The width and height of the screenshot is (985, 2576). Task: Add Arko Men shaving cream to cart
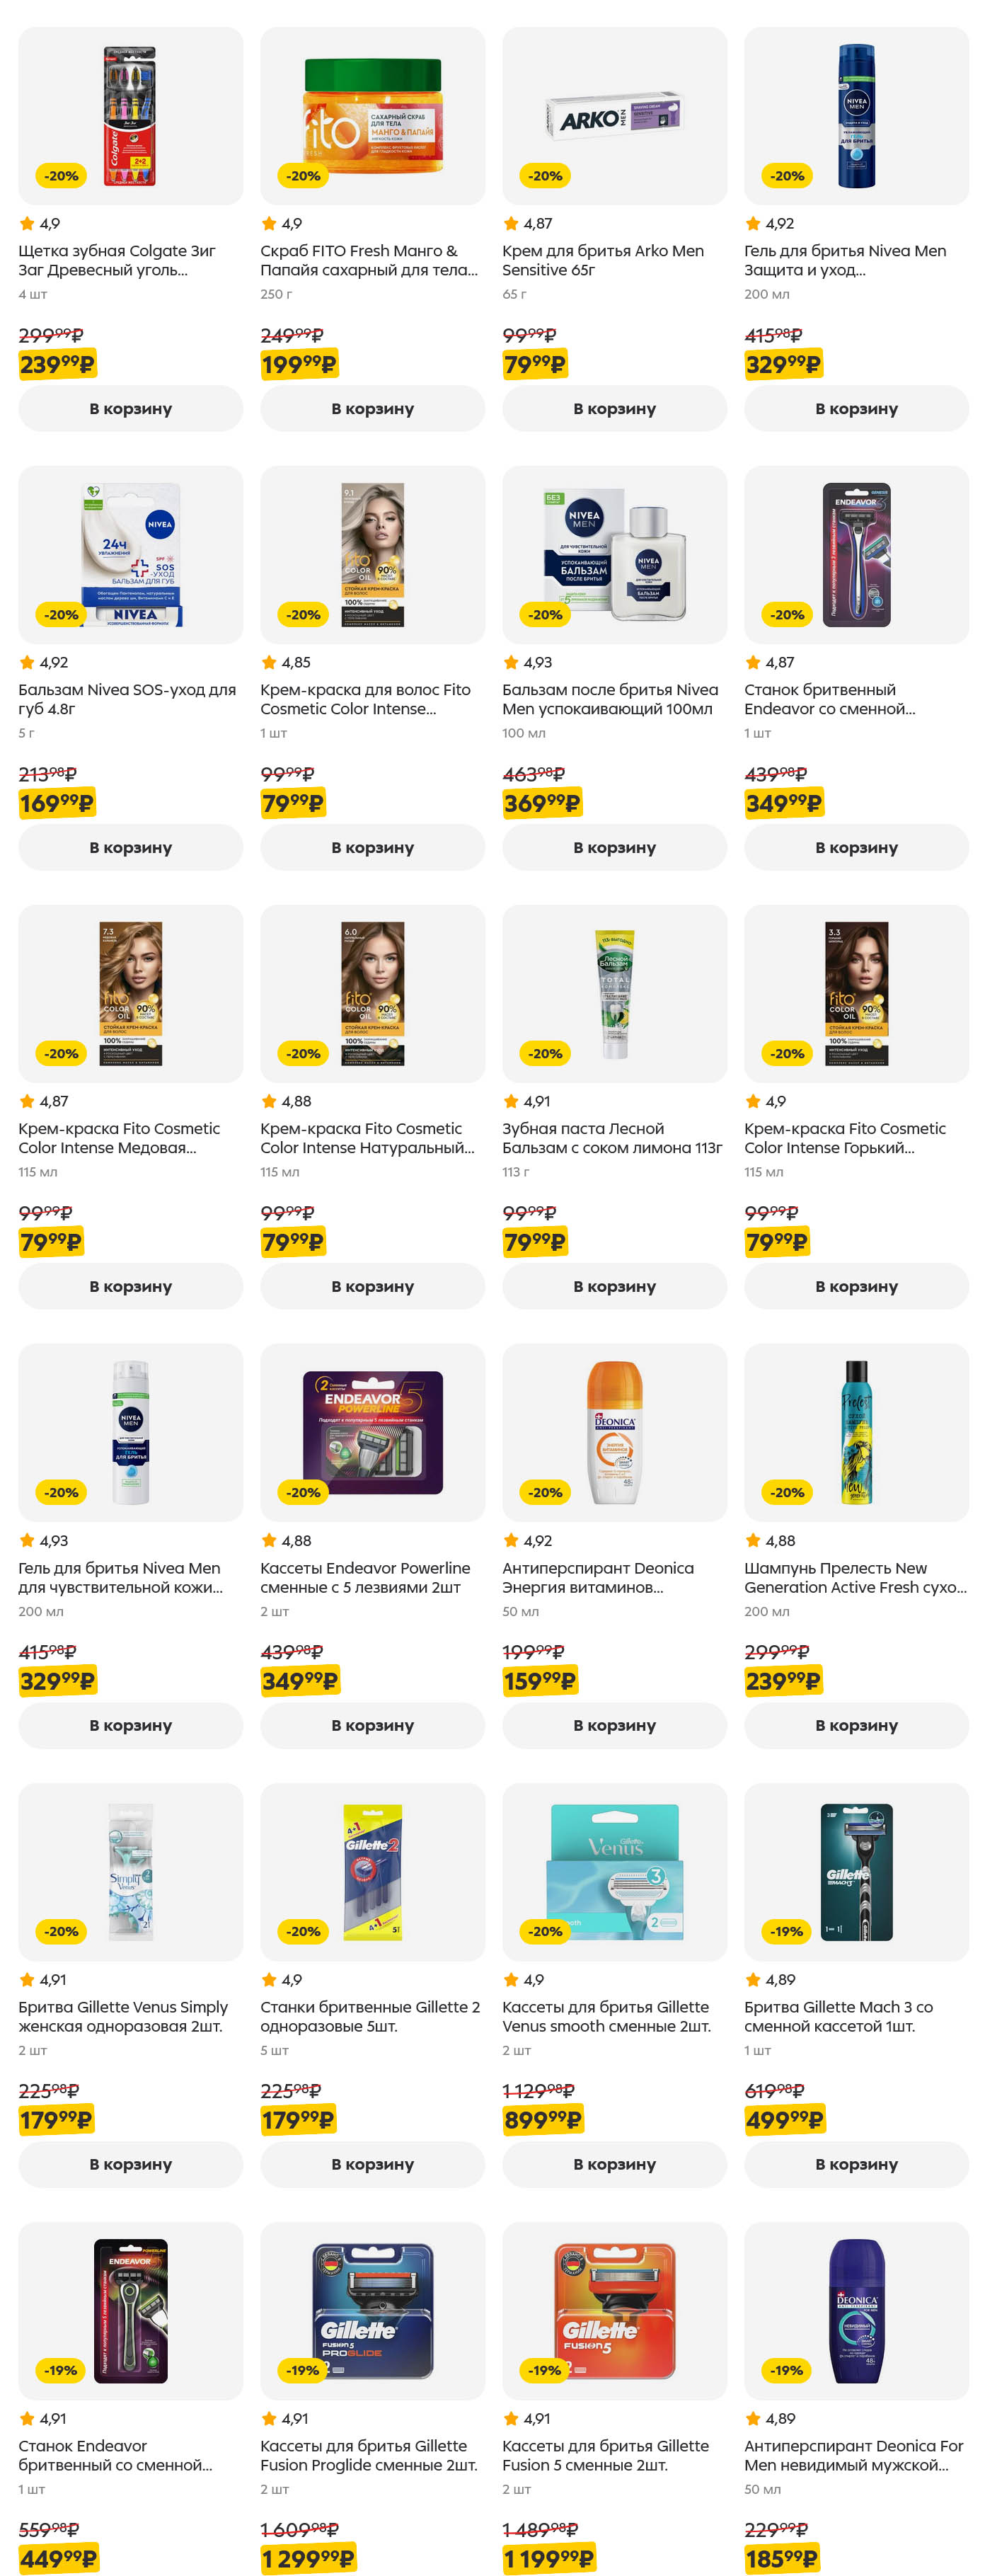614,408
